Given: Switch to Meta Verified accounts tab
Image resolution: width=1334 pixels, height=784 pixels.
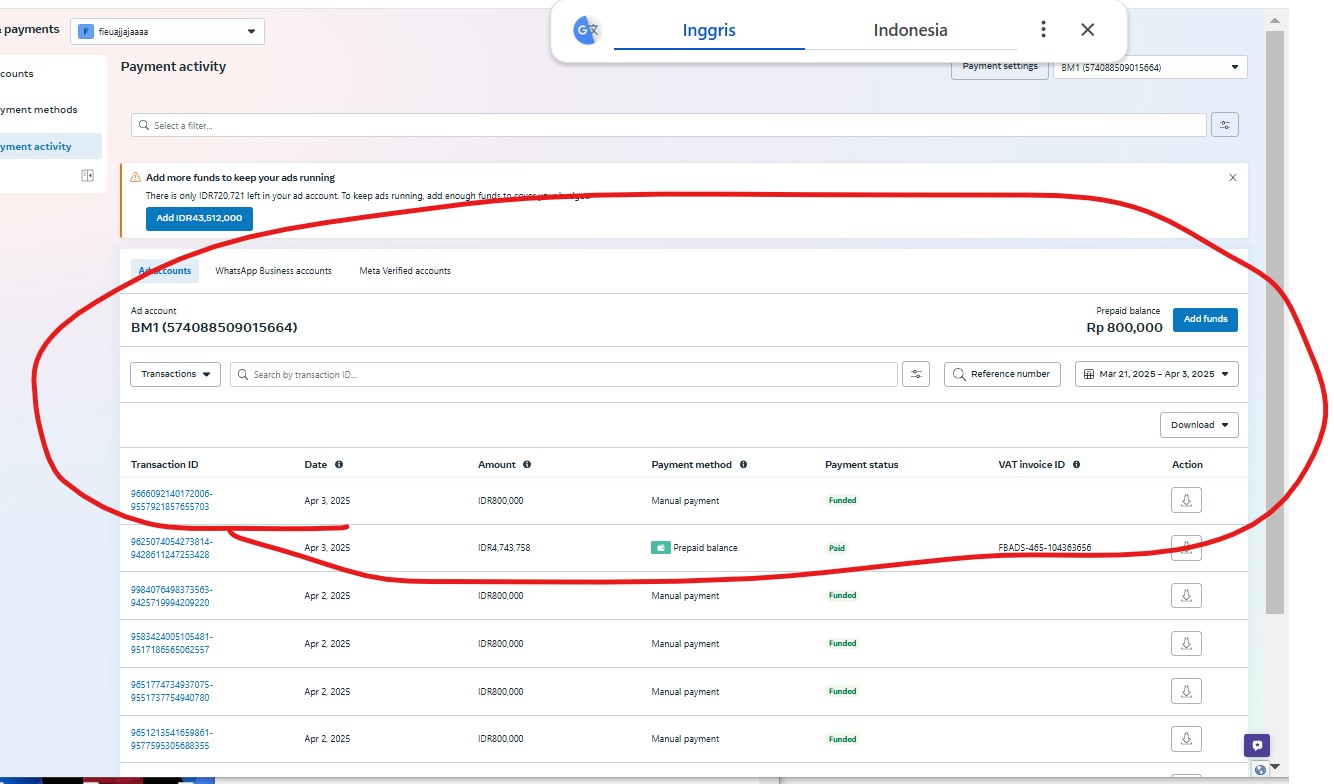Looking at the screenshot, I should 405,271.
